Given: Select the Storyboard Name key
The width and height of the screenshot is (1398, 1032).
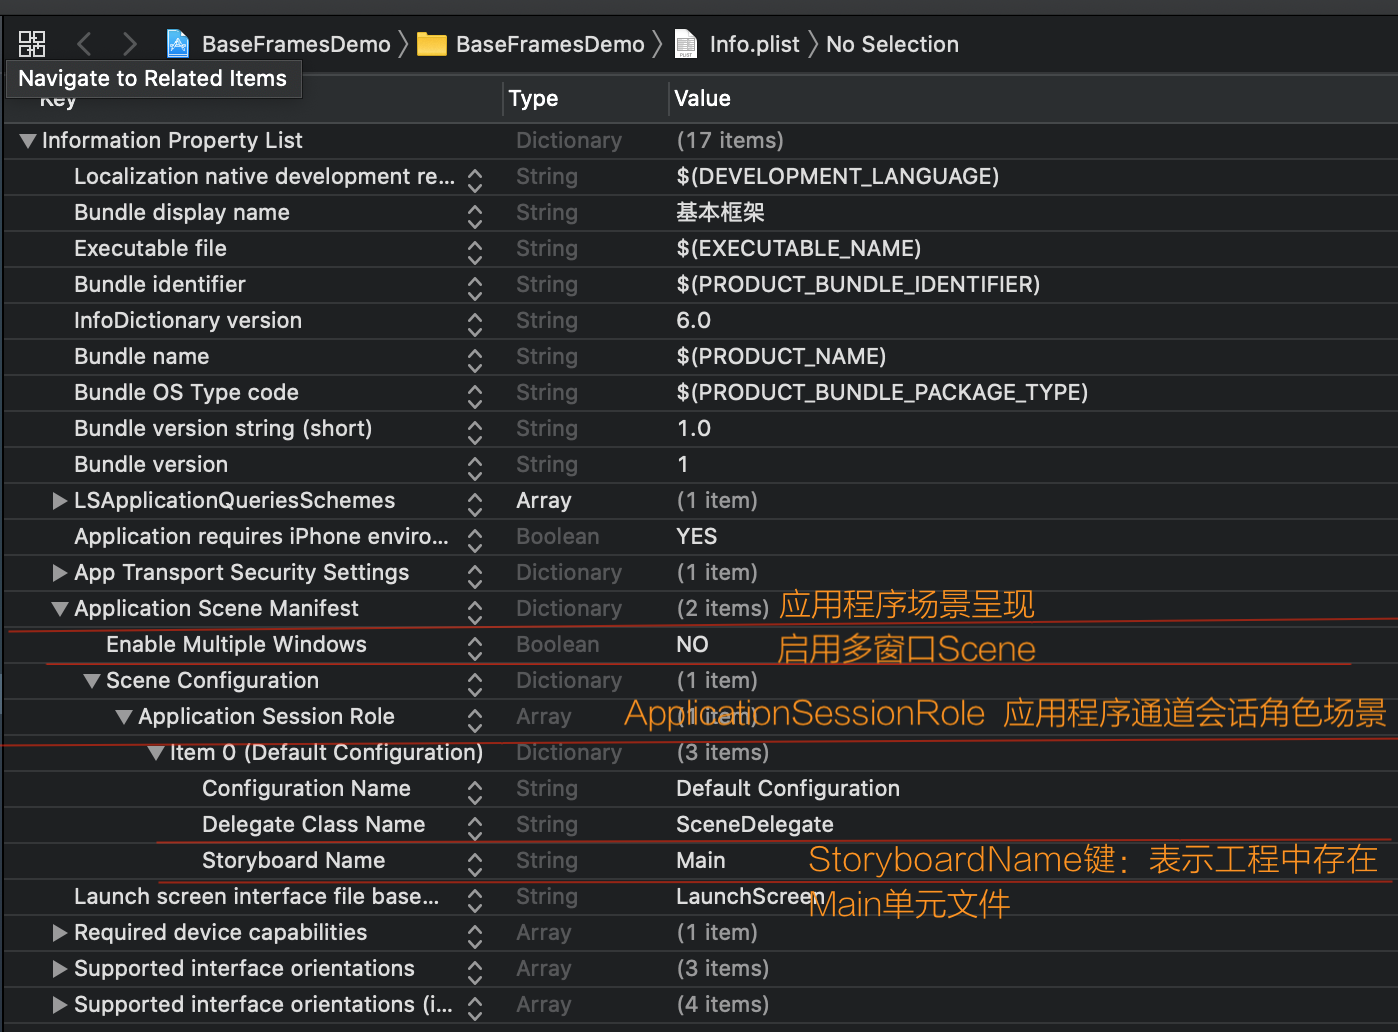Looking at the screenshot, I should point(293,861).
